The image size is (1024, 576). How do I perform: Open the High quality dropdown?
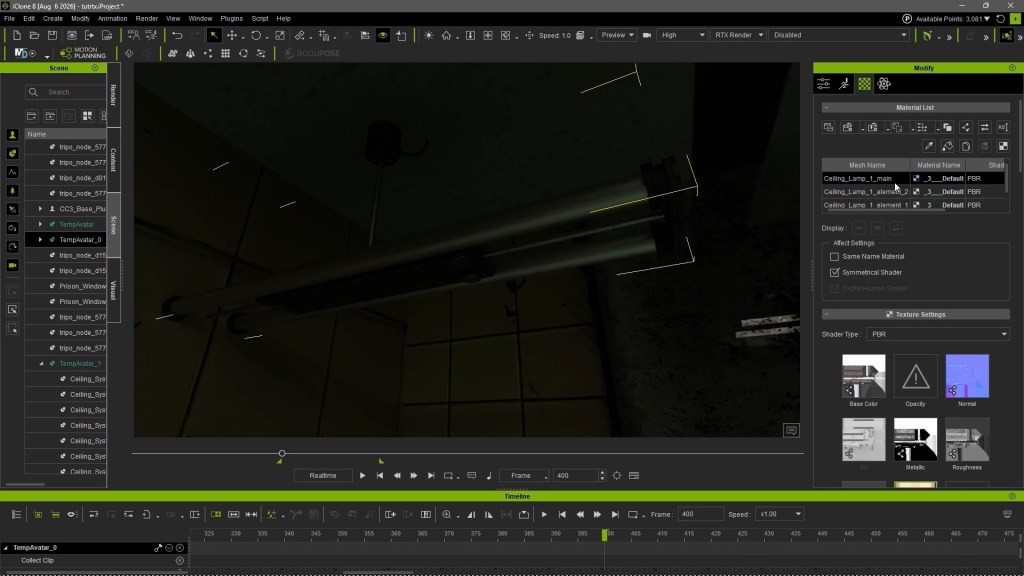pos(682,35)
